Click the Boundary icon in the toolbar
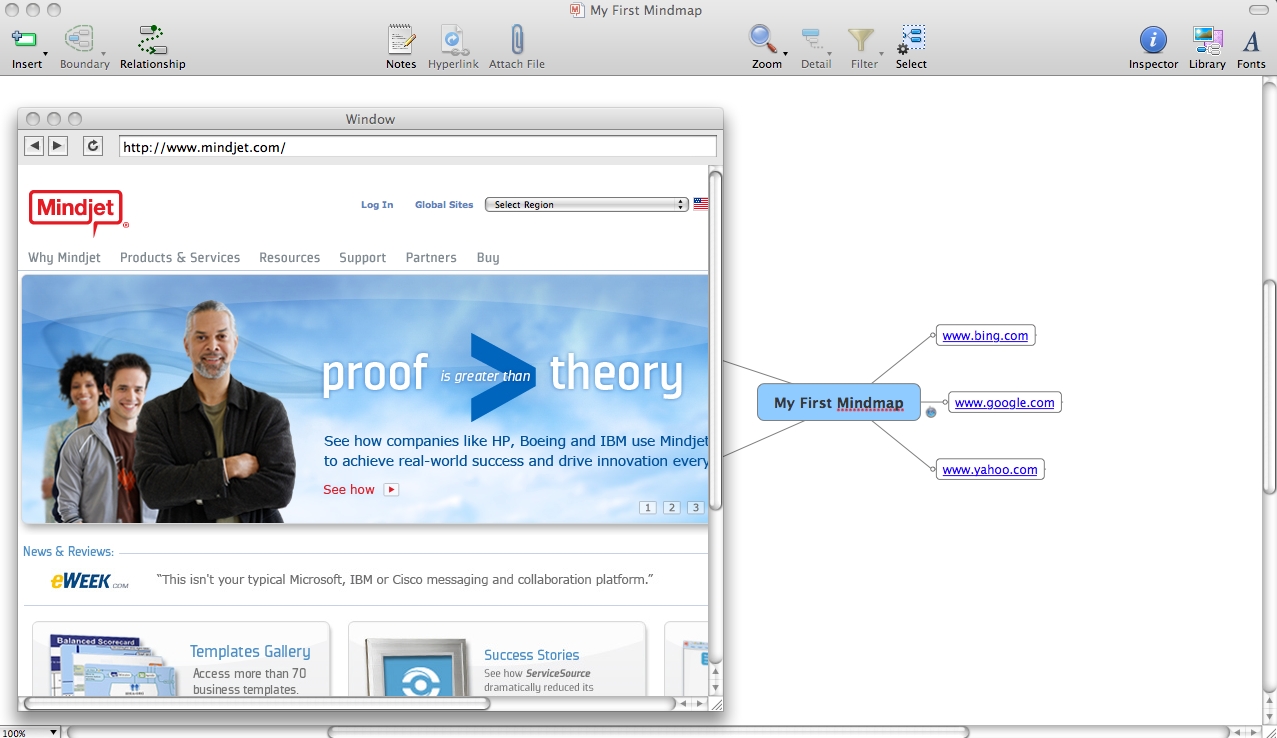Image resolution: width=1277 pixels, height=738 pixels. click(83, 40)
